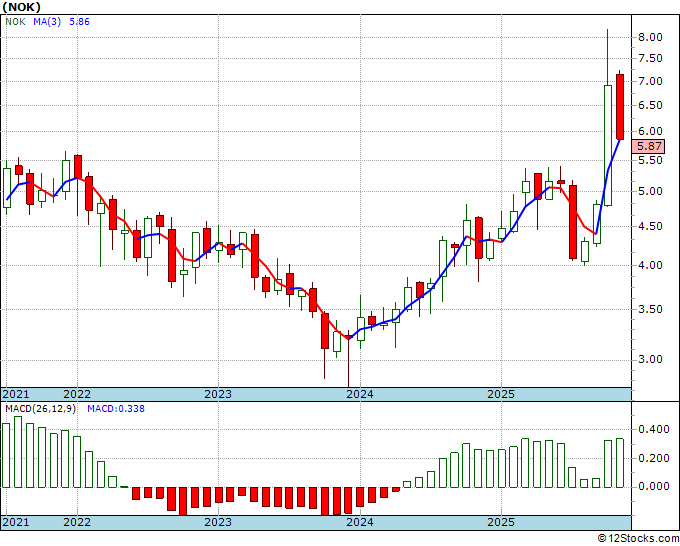Click the 3.50 price axis label

pos(651,309)
